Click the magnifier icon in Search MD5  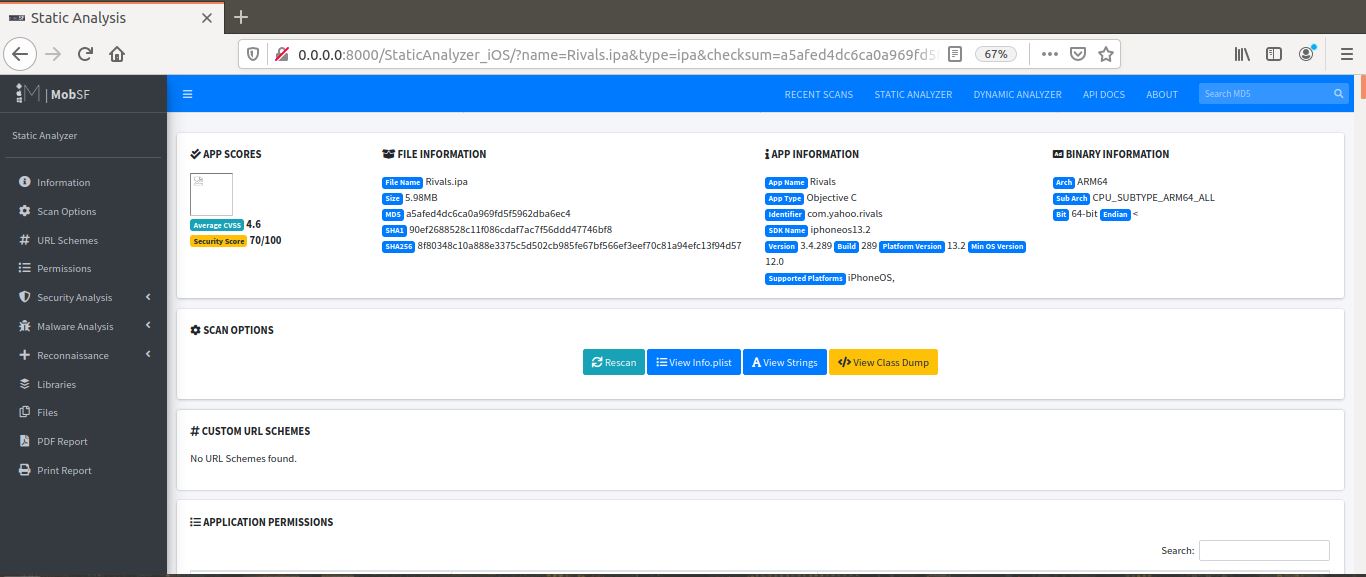click(x=1339, y=94)
